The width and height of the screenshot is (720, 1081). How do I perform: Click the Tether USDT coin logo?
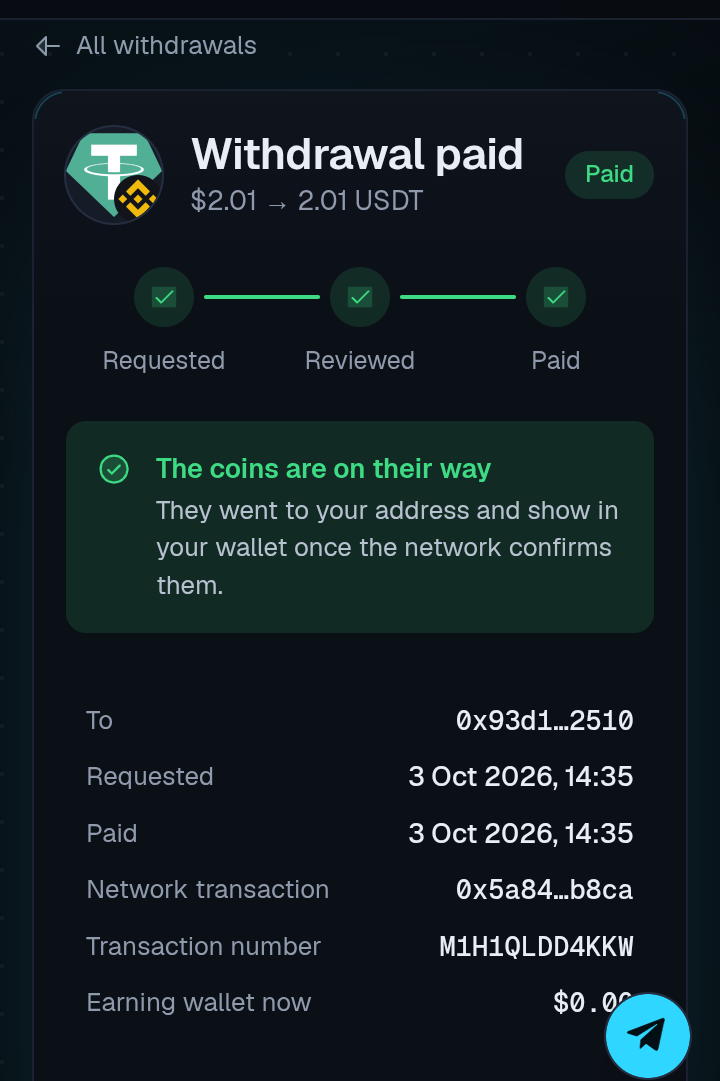click(114, 174)
